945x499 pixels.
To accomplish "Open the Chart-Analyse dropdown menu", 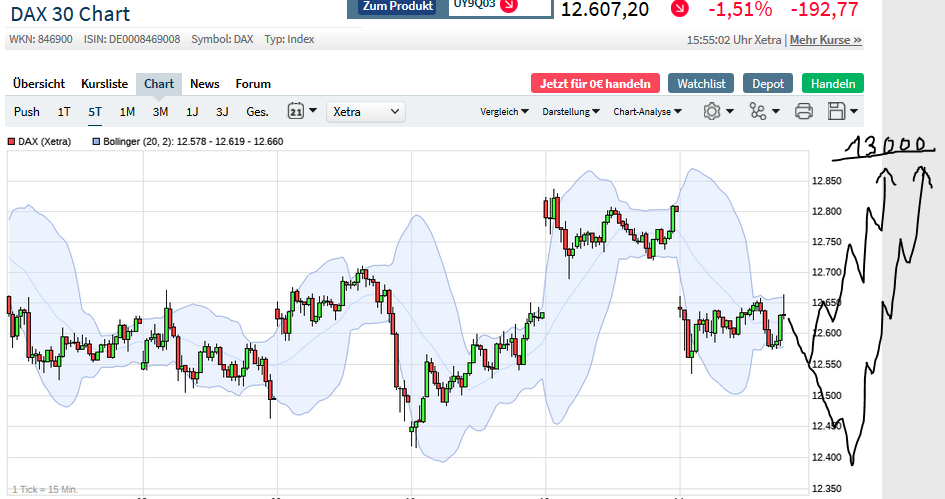I will coord(647,111).
